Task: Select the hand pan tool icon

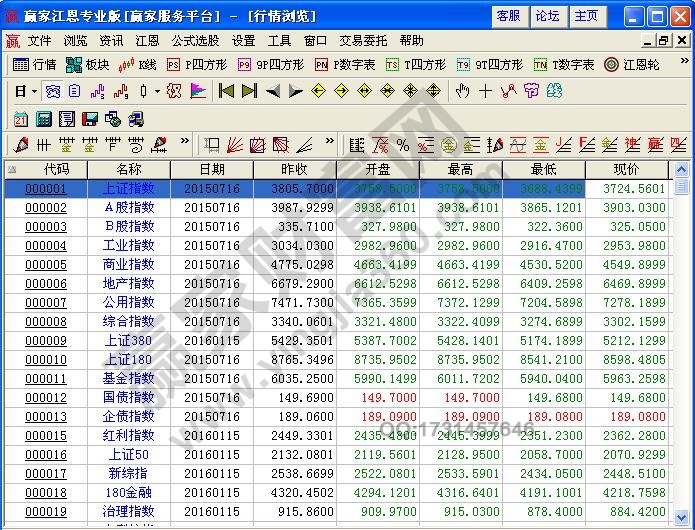Action: click(x=462, y=91)
